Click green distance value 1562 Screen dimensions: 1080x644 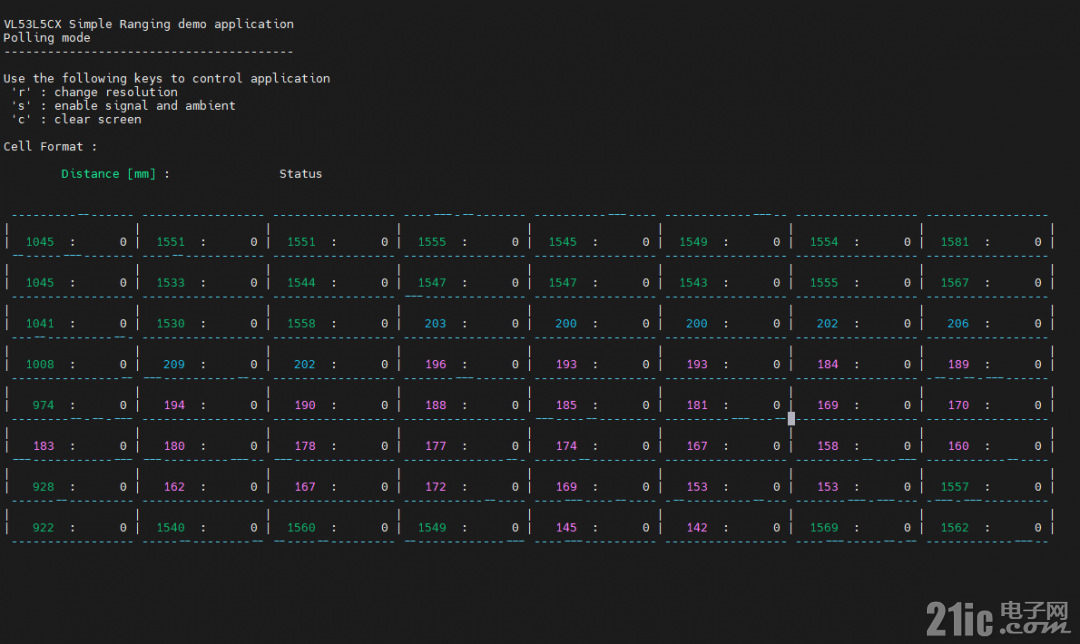click(955, 528)
